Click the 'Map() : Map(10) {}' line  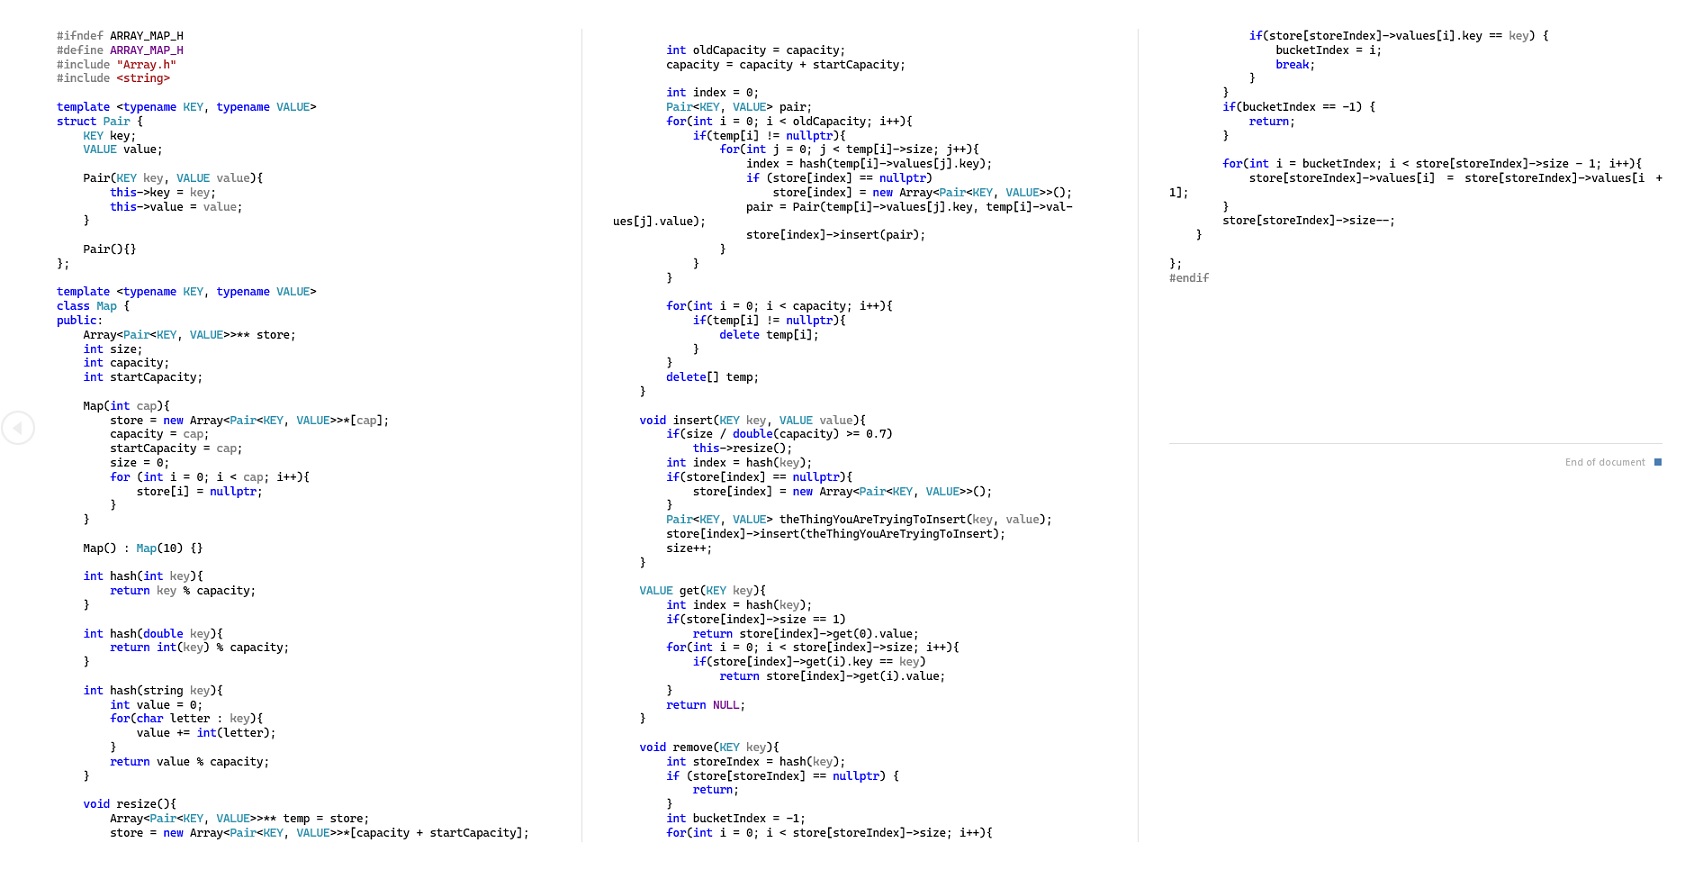click(143, 548)
